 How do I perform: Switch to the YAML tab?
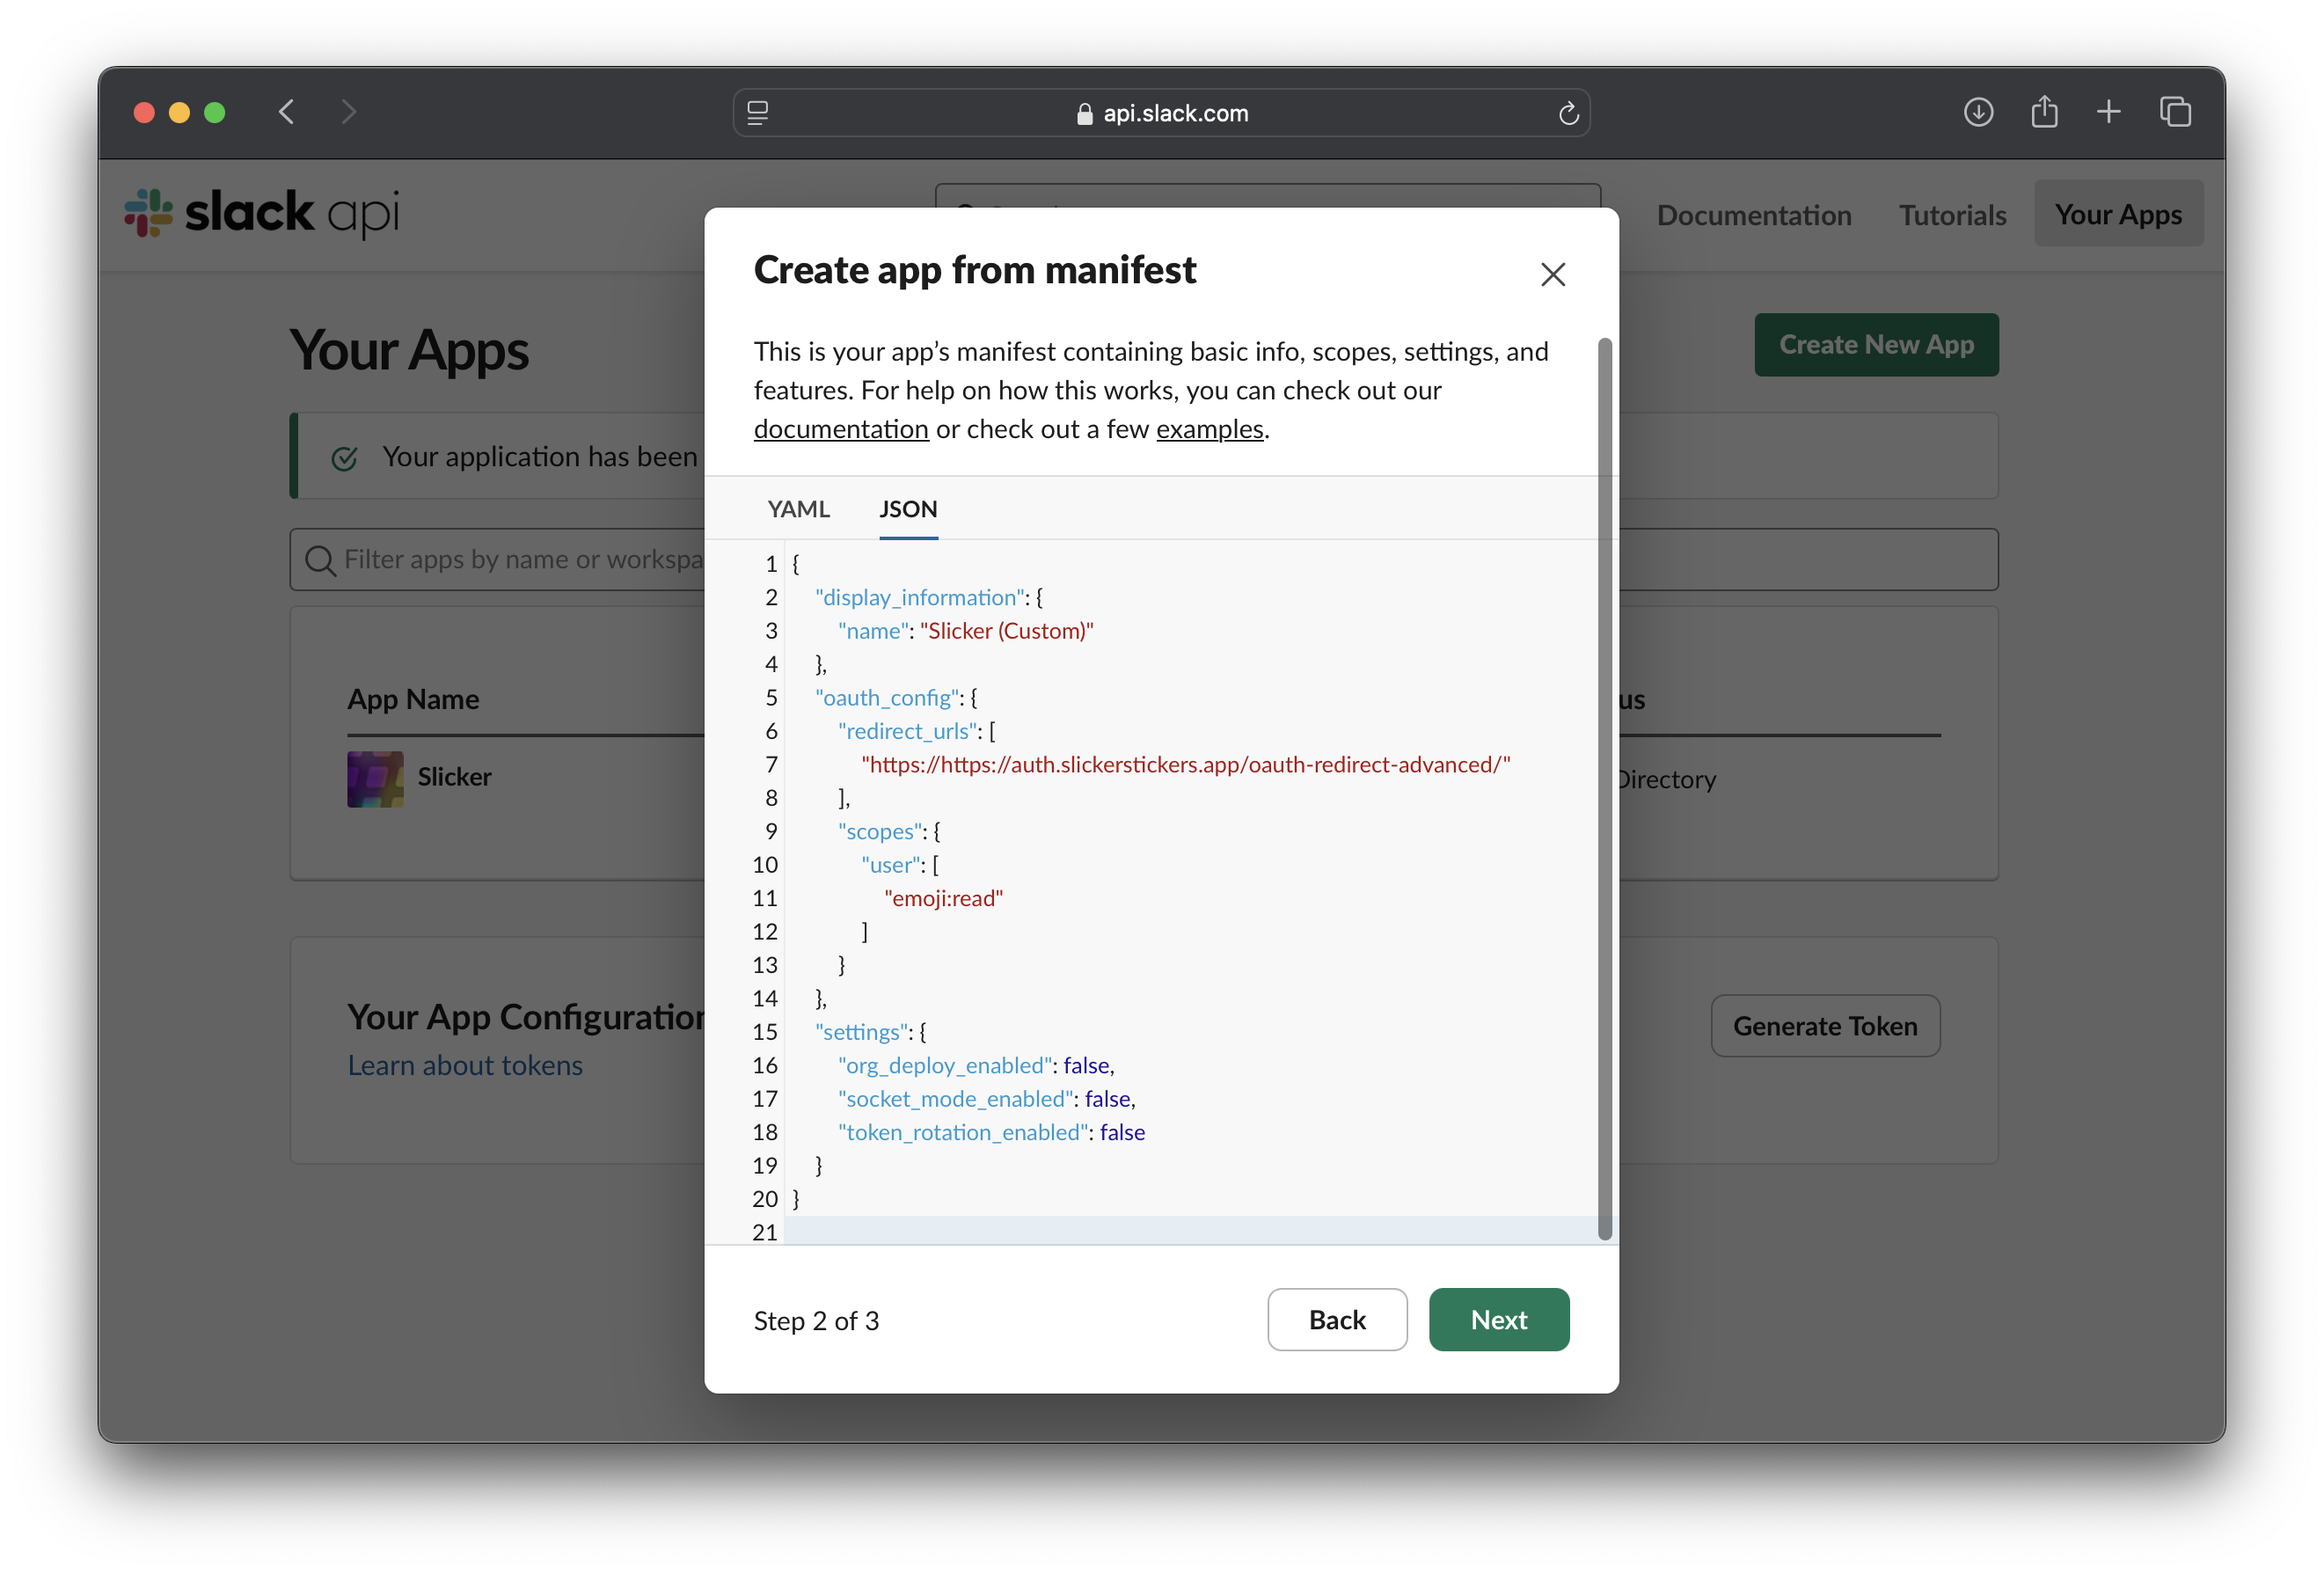coord(798,509)
